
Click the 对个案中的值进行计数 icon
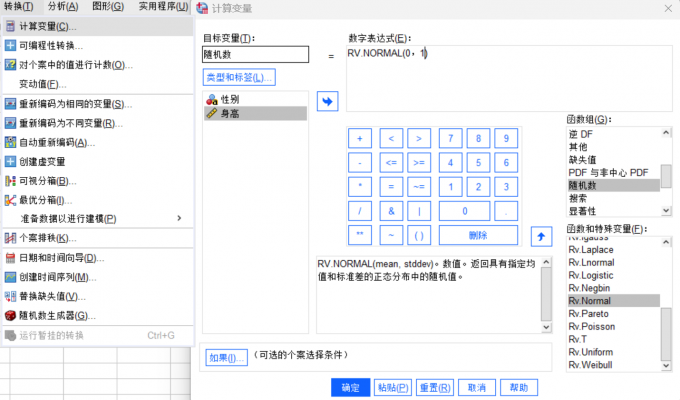pyautogui.click(x=10, y=65)
